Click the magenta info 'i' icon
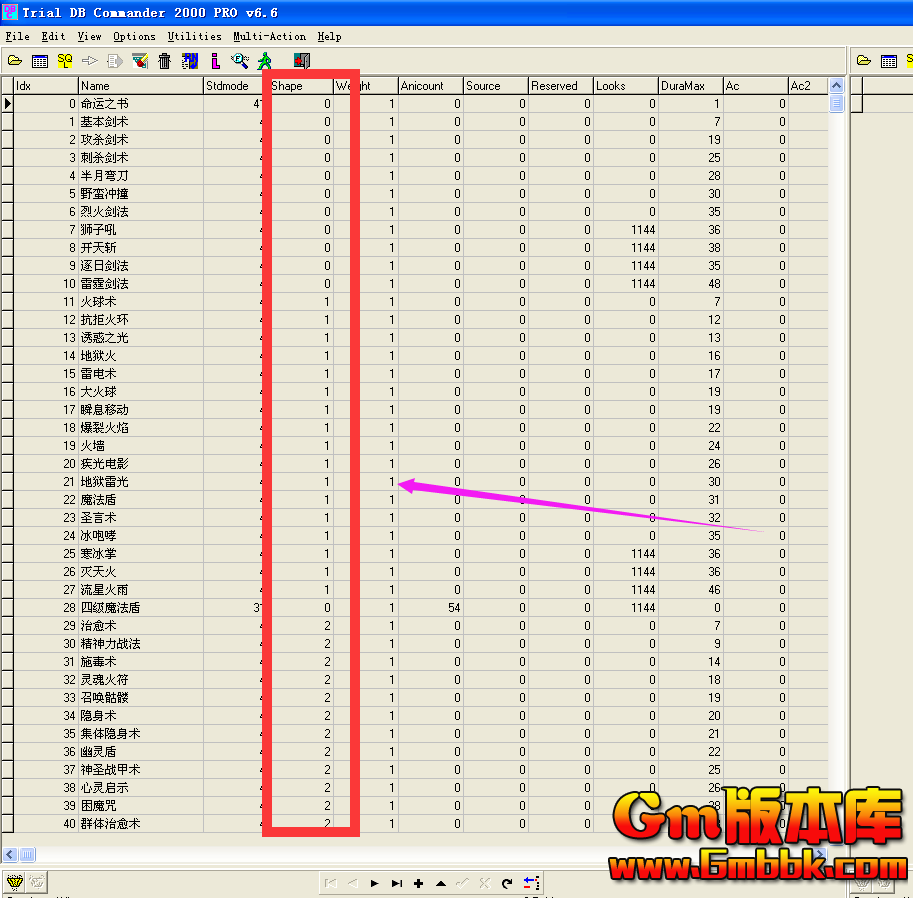913x898 pixels. point(215,61)
